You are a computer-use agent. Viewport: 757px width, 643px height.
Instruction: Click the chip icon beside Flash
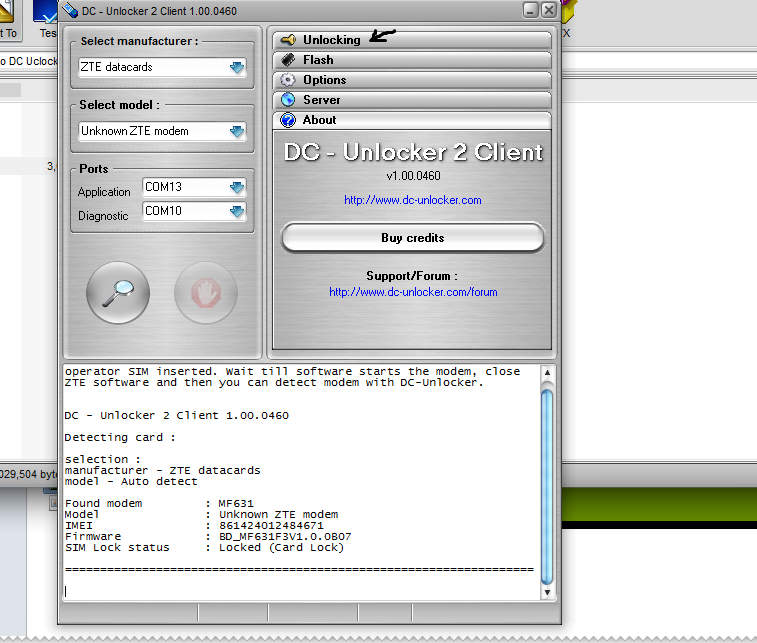tap(288, 60)
